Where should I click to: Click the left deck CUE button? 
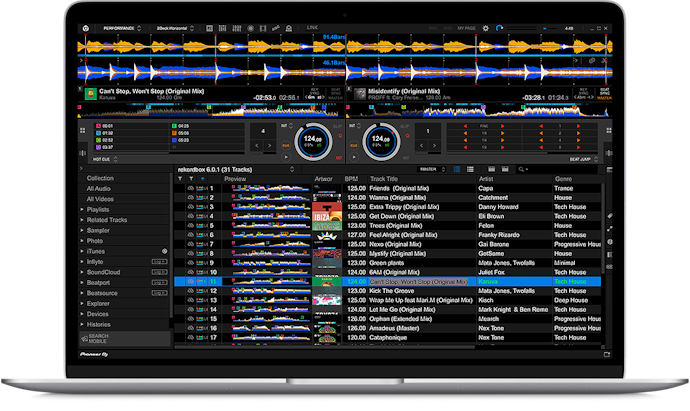[x=286, y=145]
